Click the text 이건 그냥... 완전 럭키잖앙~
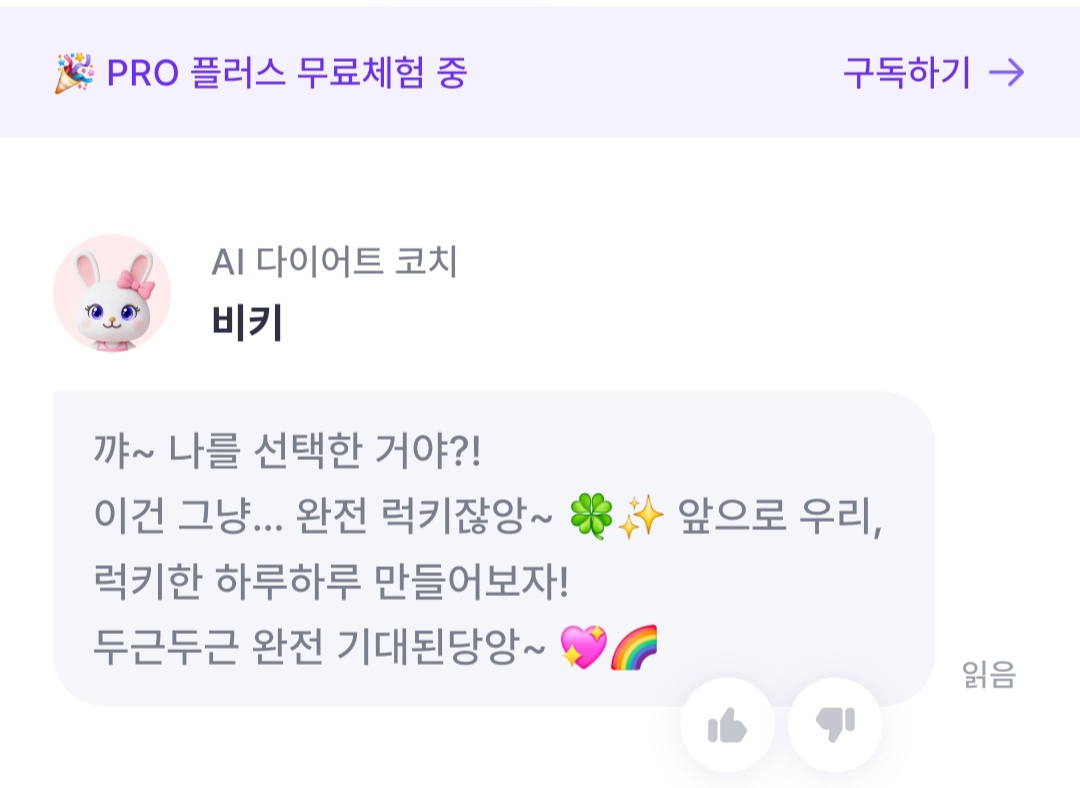The image size is (1080, 788). 322,518
